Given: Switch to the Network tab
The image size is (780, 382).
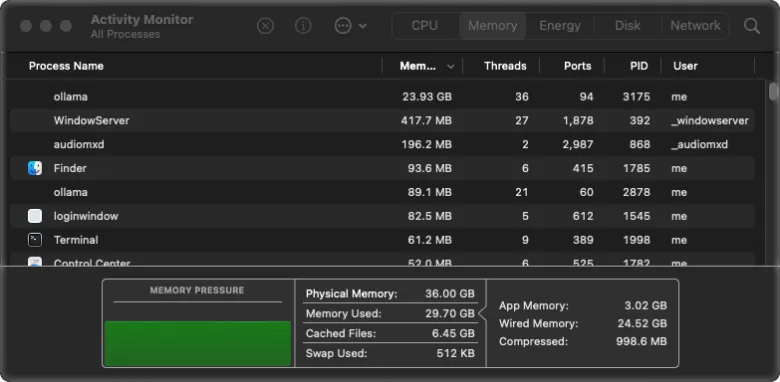Looking at the screenshot, I should (x=695, y=25).
